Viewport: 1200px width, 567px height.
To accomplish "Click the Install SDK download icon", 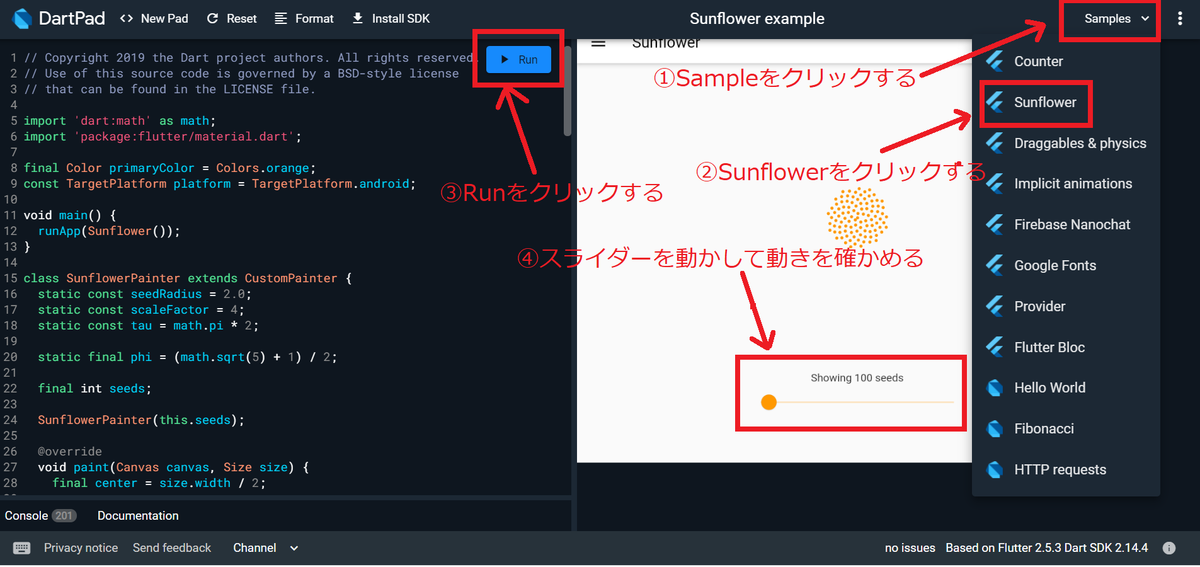I will pyautogui.click(x=358, y=19).
